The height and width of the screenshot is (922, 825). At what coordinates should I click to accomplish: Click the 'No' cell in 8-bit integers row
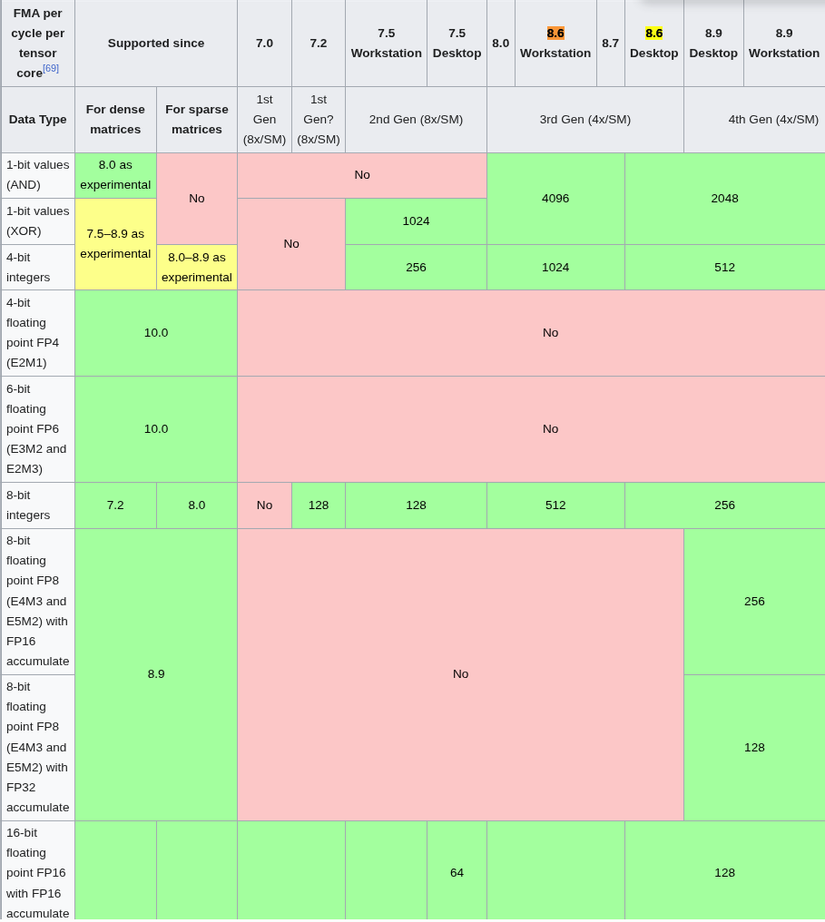(x=265, y=505)
